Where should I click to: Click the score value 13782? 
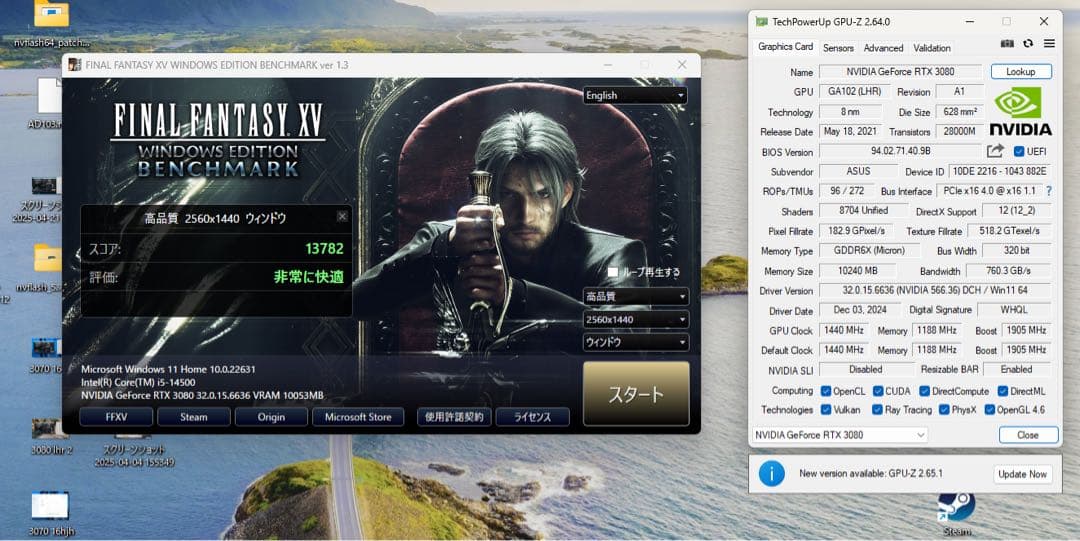[x=324, y=249]
